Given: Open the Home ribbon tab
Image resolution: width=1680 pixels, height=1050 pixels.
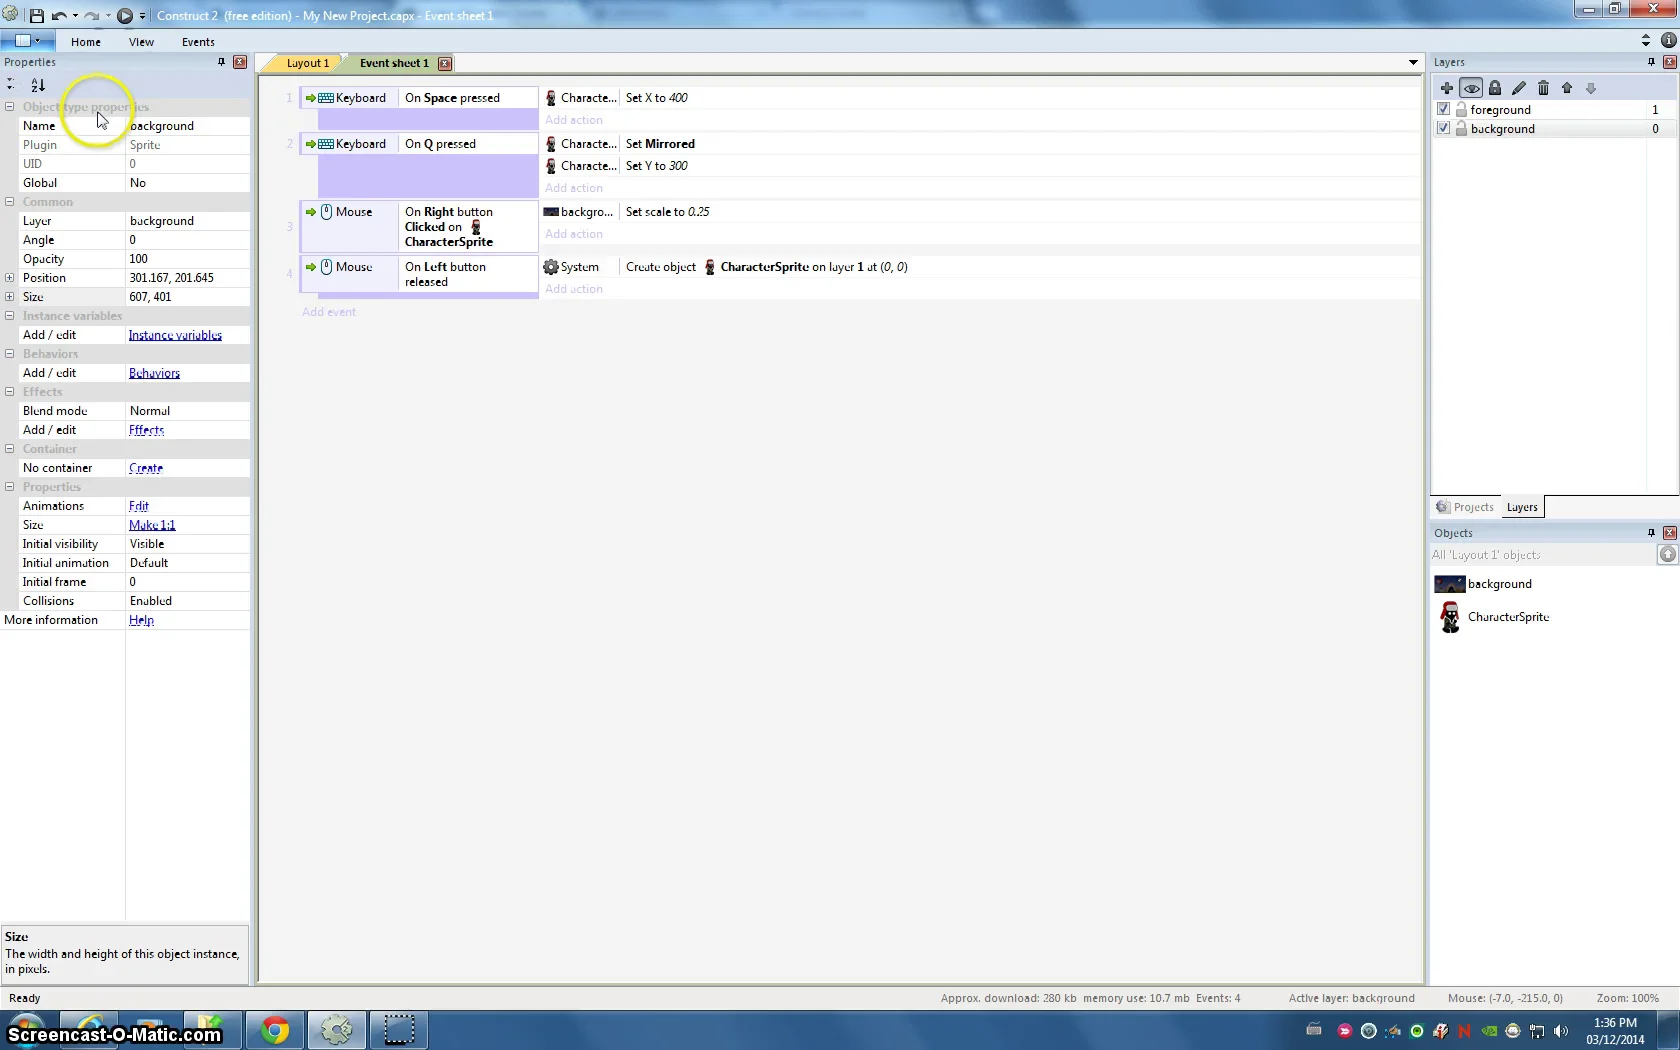Looking at the screenshot, I should [x=85, y=42].
